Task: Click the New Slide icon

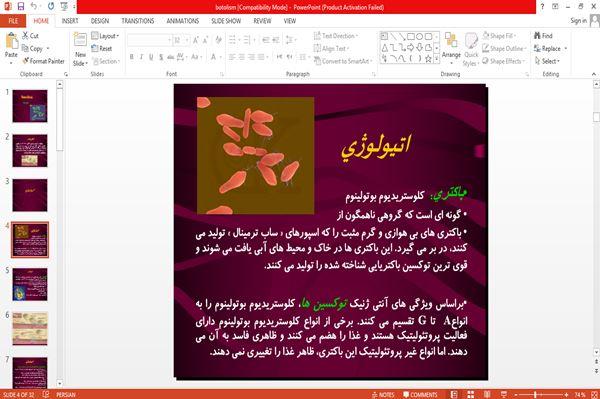Action: pos(80,41)
